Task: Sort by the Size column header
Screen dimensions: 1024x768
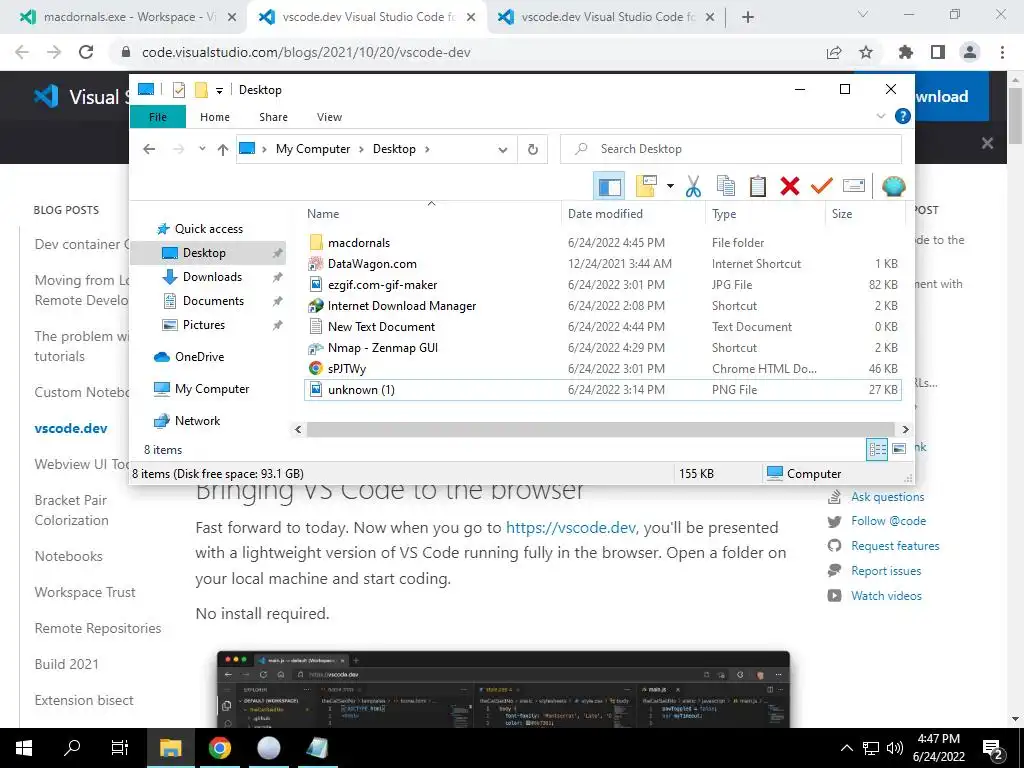Action: [865, 214]
